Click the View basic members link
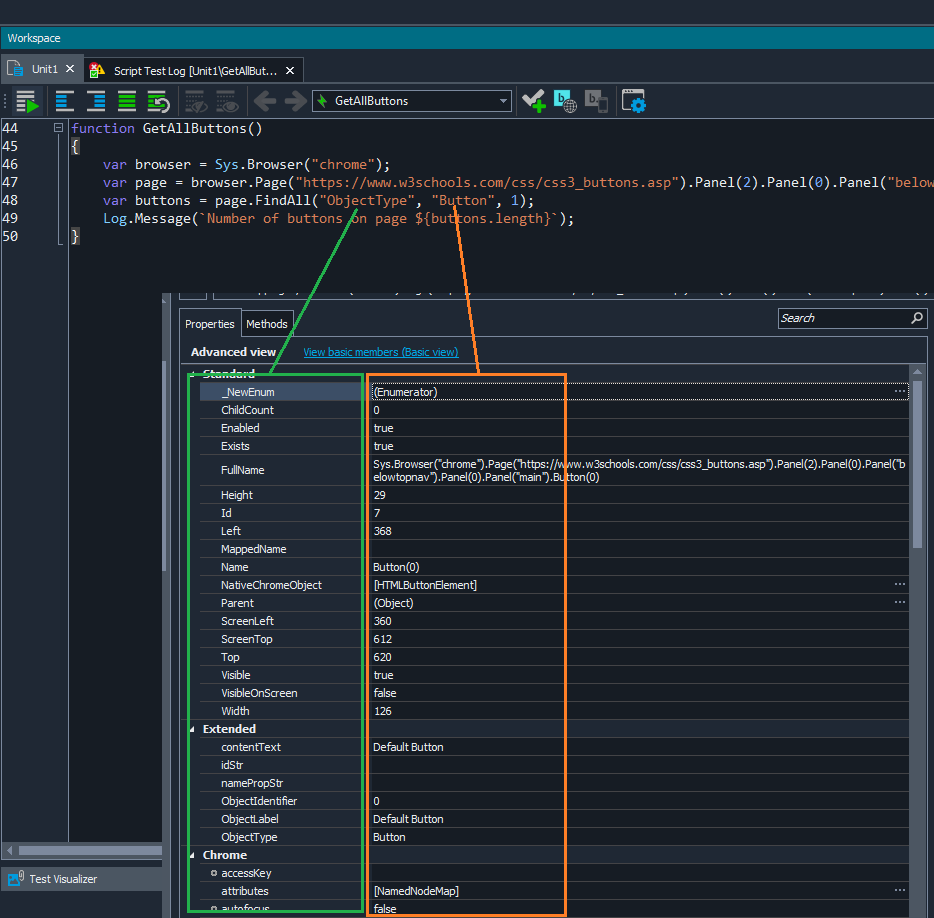The image size is (934, 918). [x=380, y=352]
